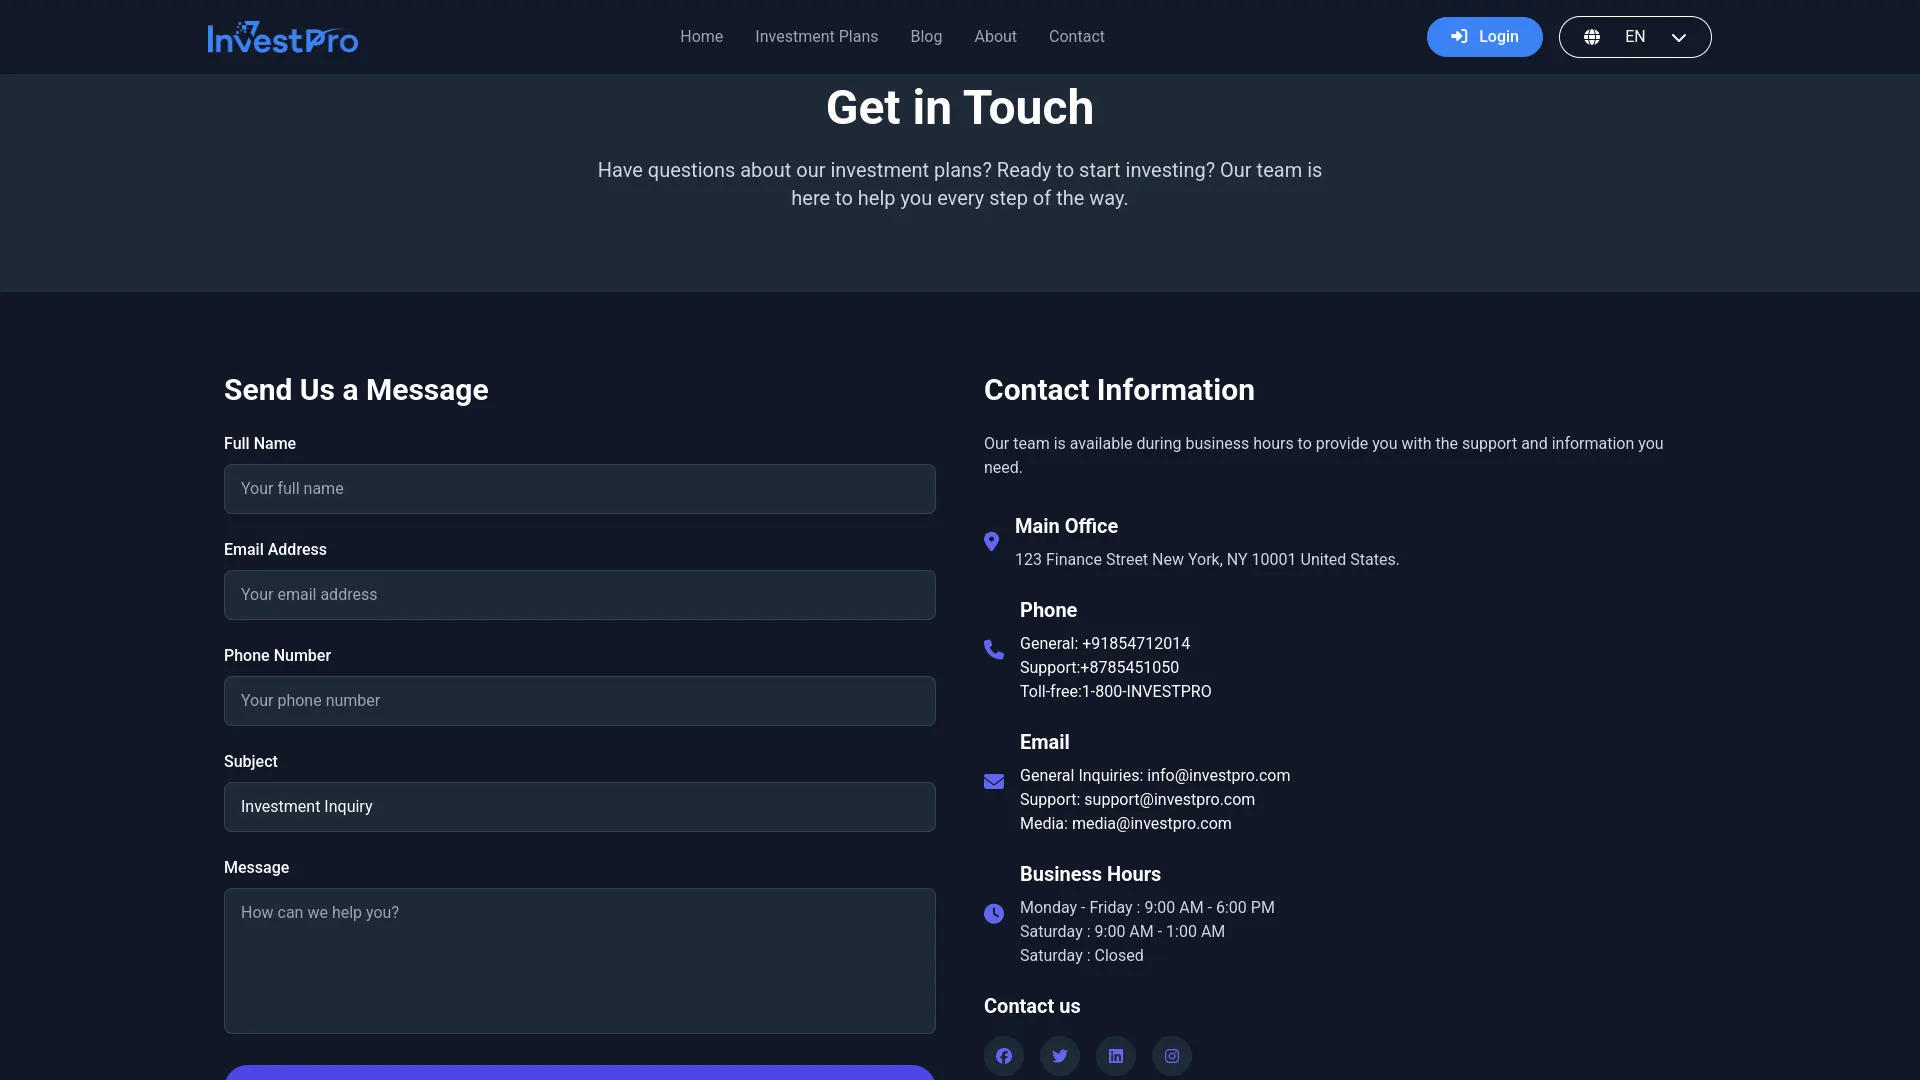Open the About page link

click(995, 37)
